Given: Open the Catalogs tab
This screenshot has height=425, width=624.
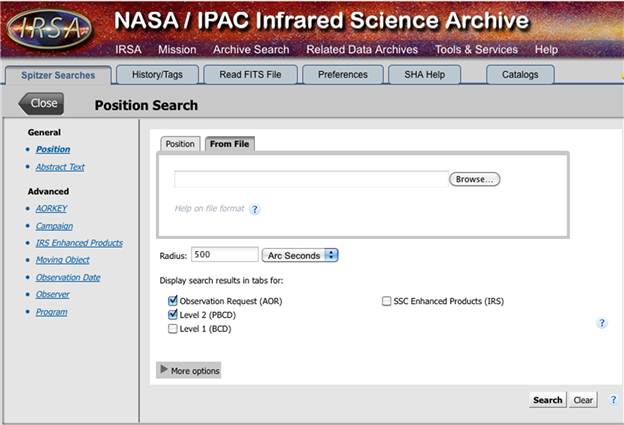Looking at the screenshot, I should (520, 75).
